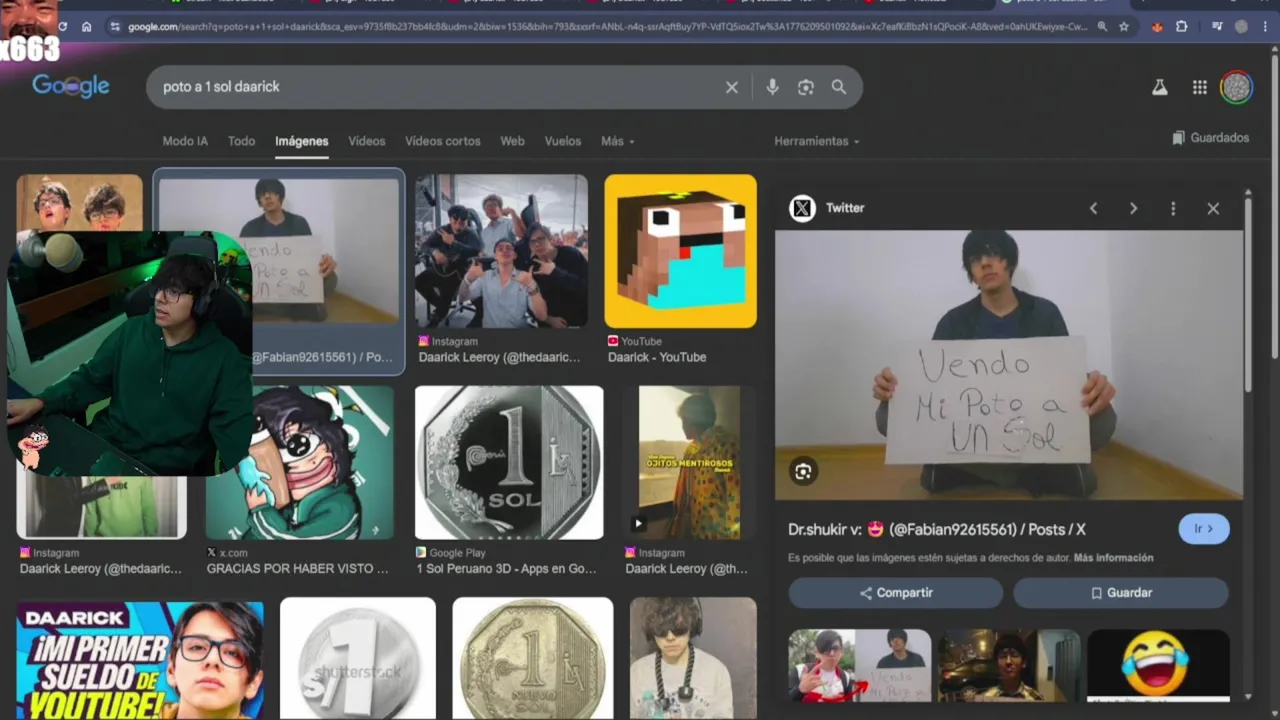
Task: Open the MetaMask fox extension
Action: pos(1158,27)
